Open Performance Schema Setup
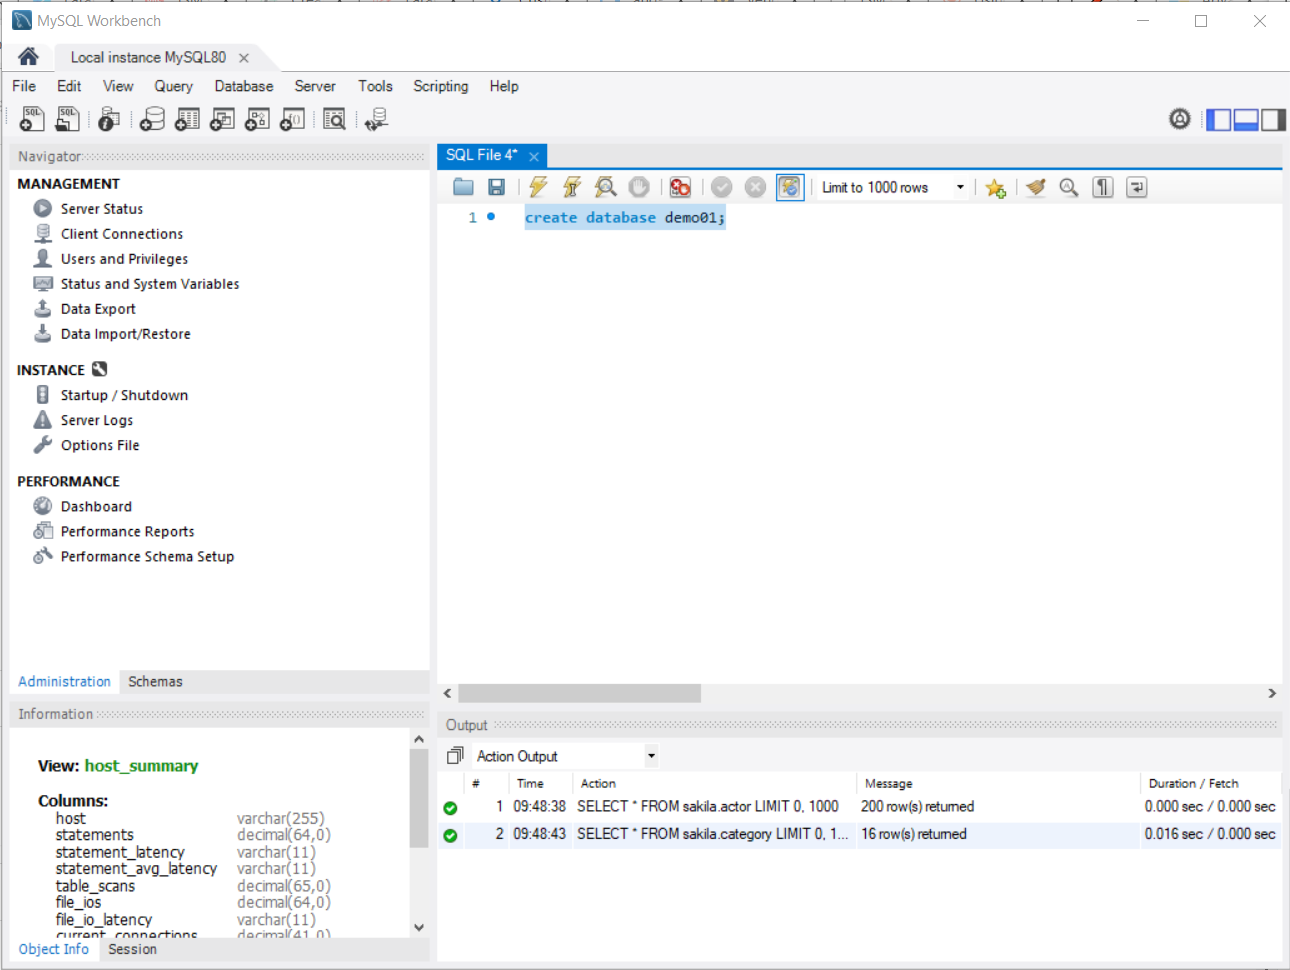This screenshot has height=970, width=1290. (x=147, y=557)
